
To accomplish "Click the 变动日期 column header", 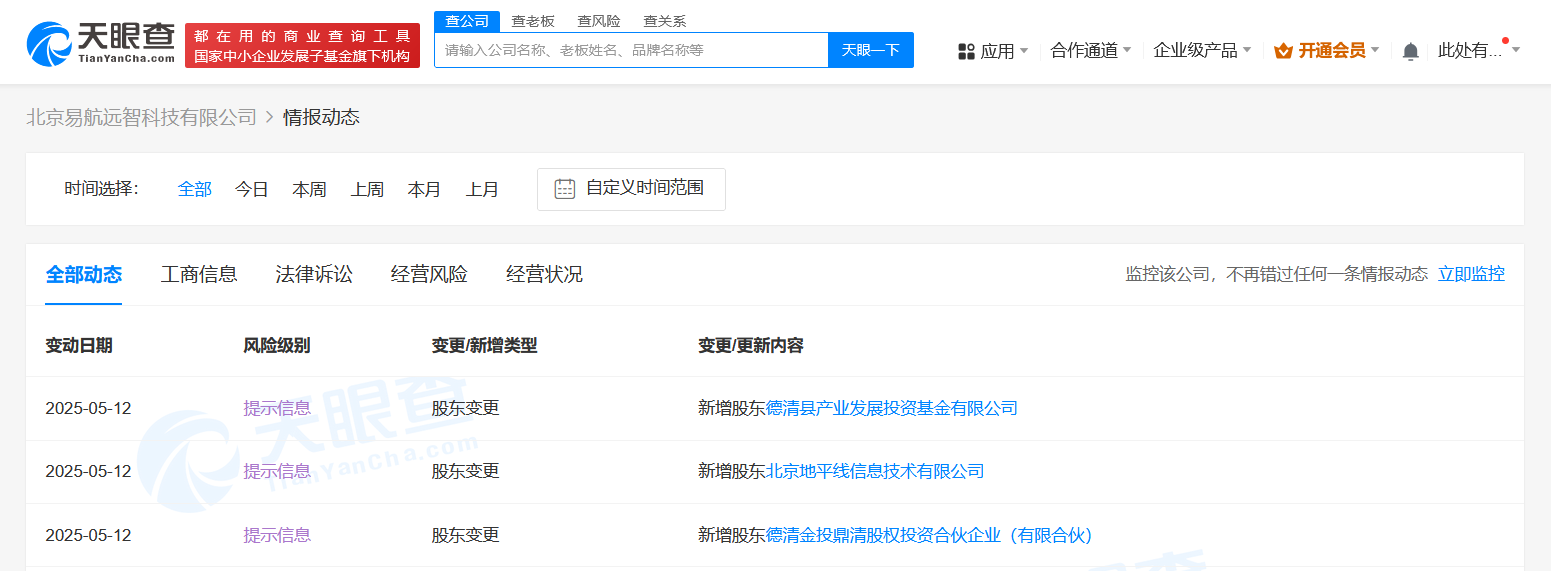I will pyautogui.click(x=79, y=345).
